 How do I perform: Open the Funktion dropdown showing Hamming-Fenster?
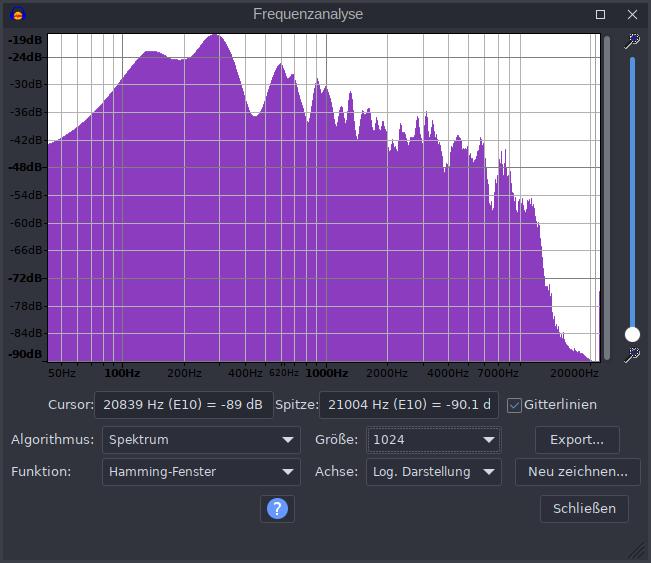click(x=201, y=472)
